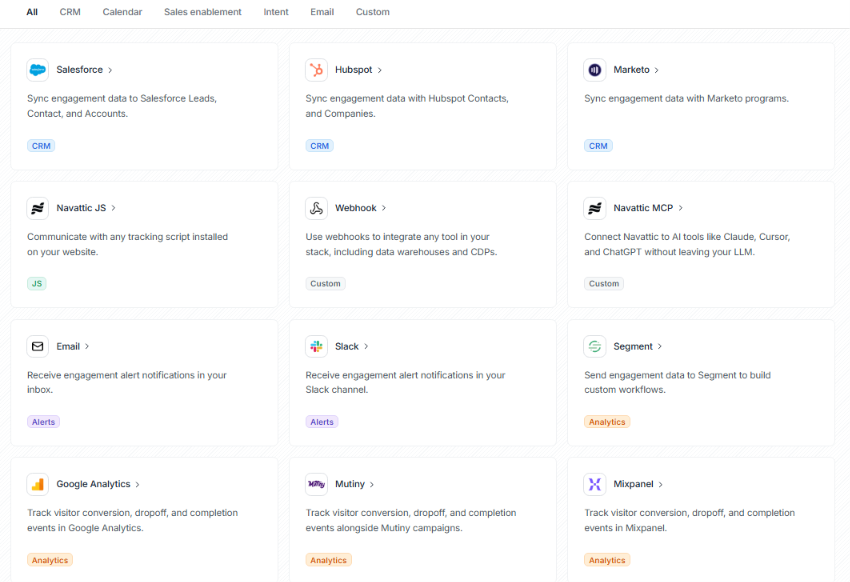Open the Mixpanel title link
The height and width of the screenshot is (582, 850).
point(634,484)
